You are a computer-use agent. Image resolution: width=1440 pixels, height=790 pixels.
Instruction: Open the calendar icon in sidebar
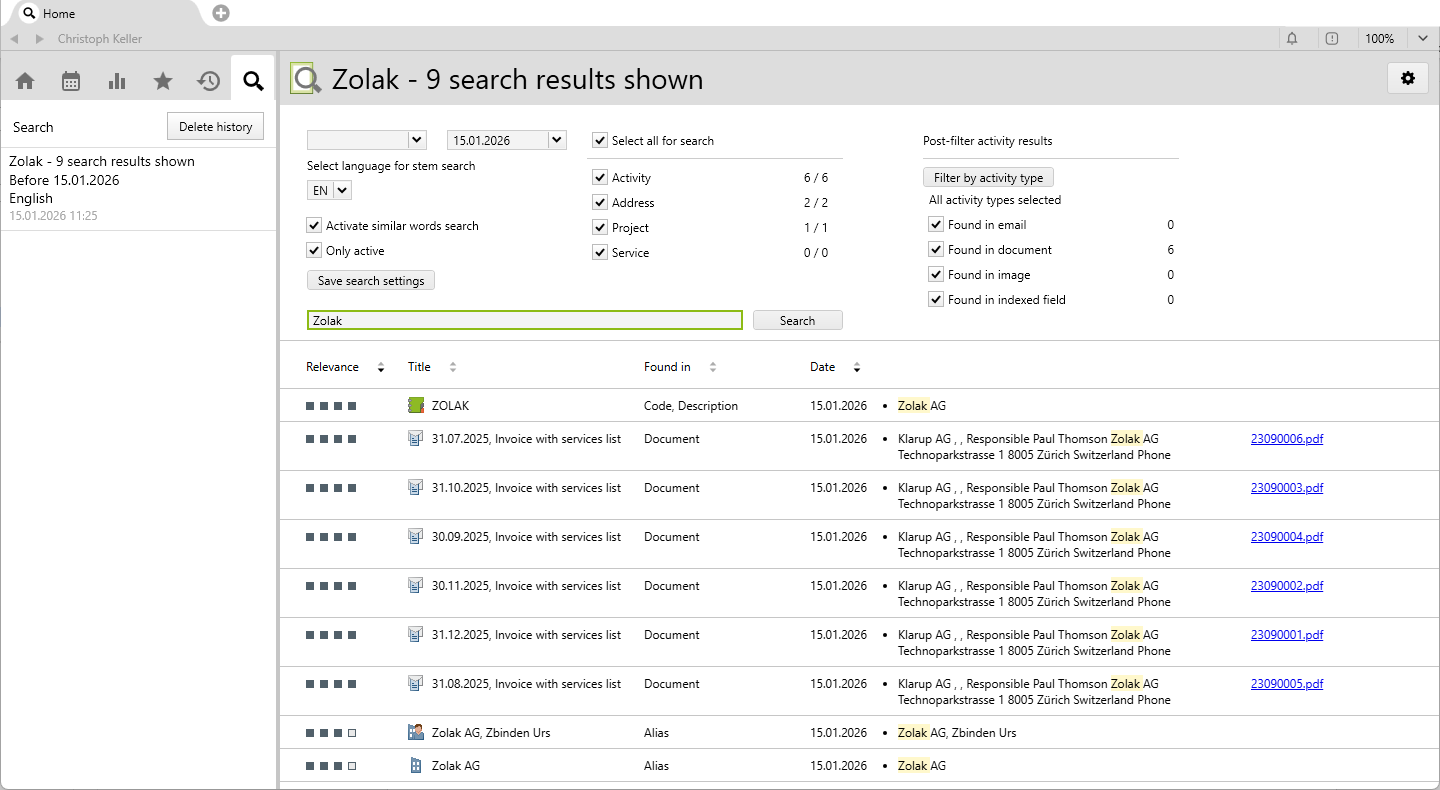point(71,81)
